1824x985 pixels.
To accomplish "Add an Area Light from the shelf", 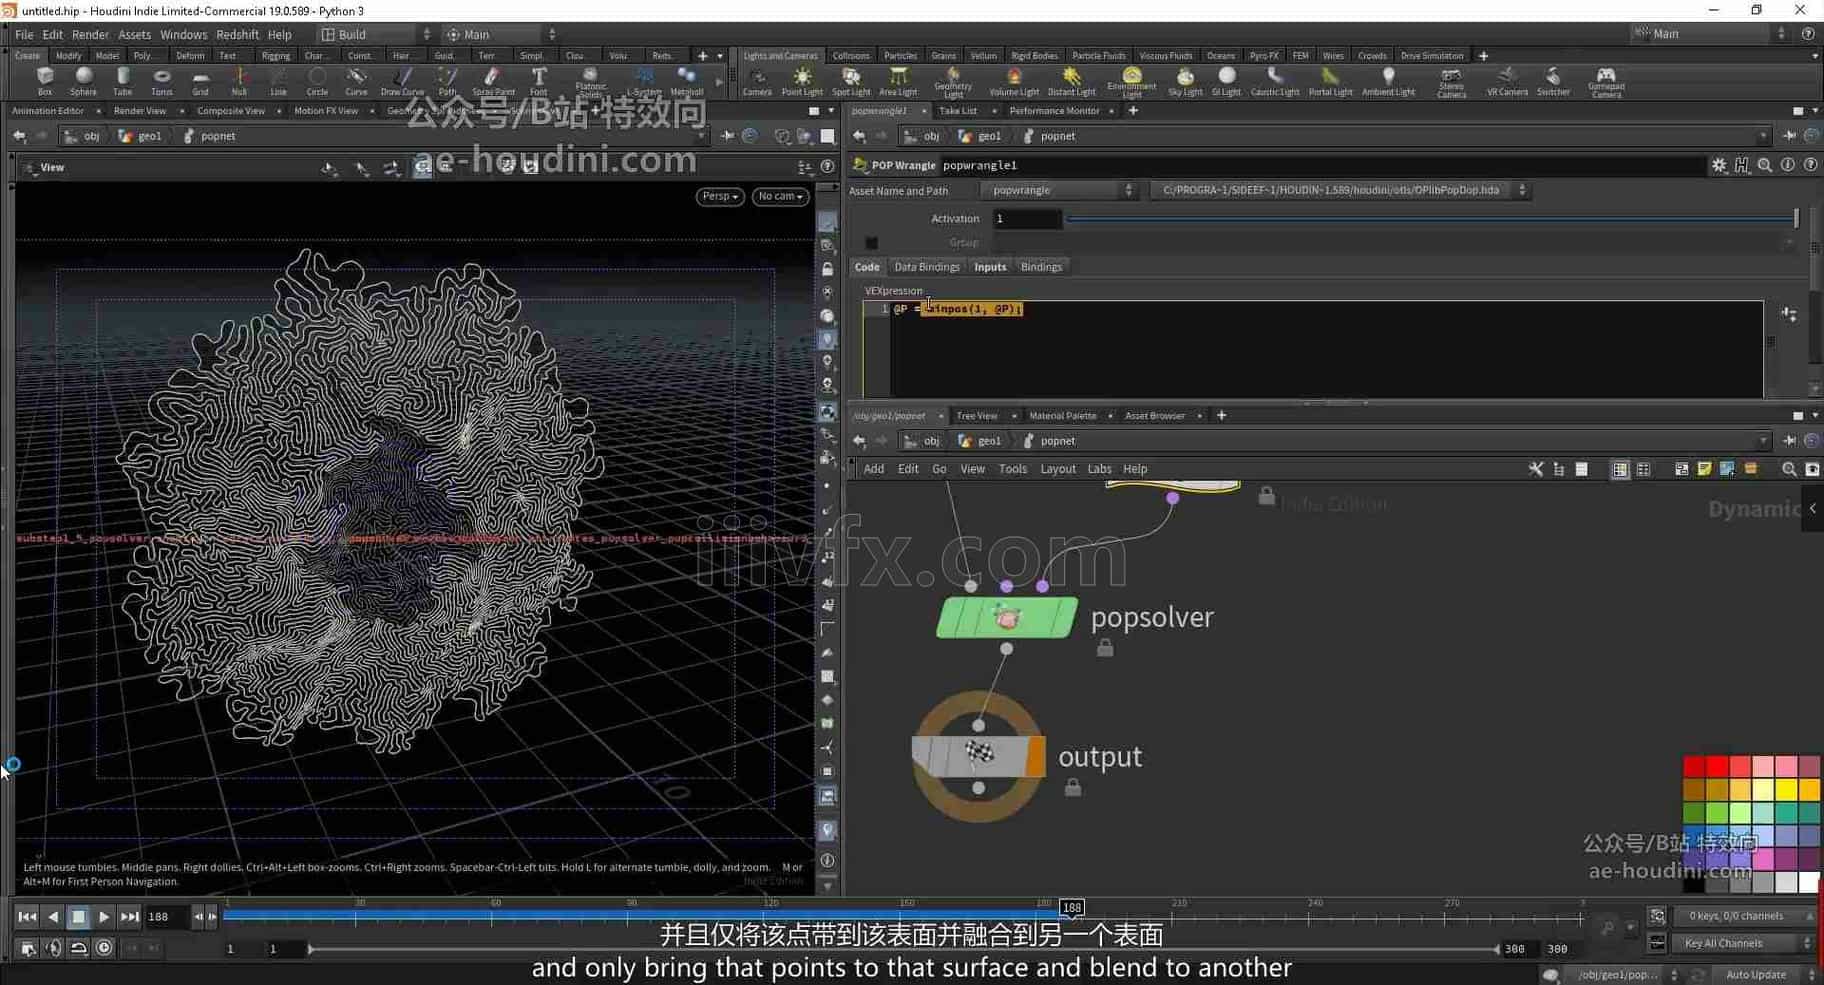I will [898, 81].
